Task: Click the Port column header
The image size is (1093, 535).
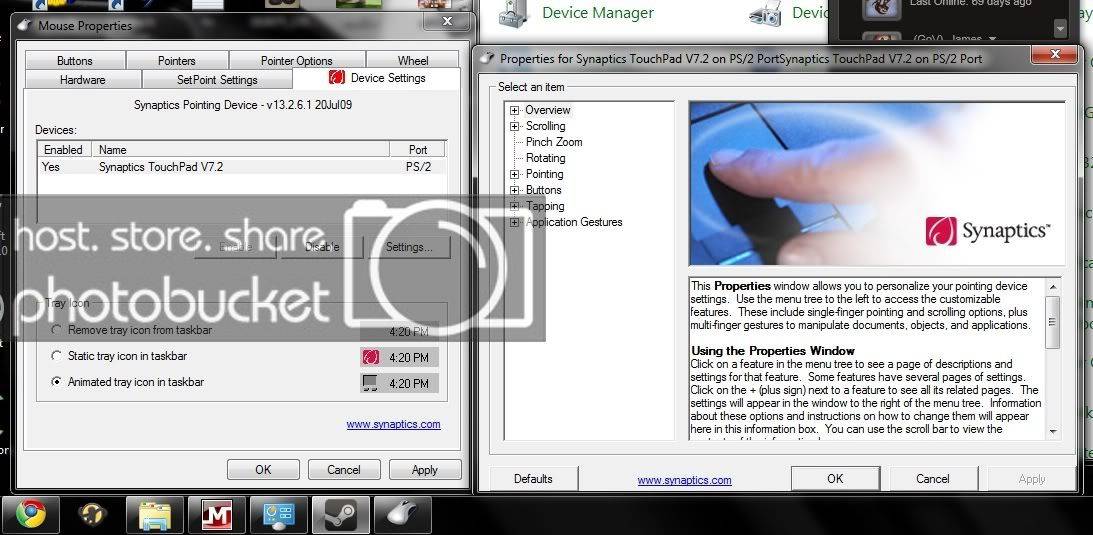Action: click(418, 150)
